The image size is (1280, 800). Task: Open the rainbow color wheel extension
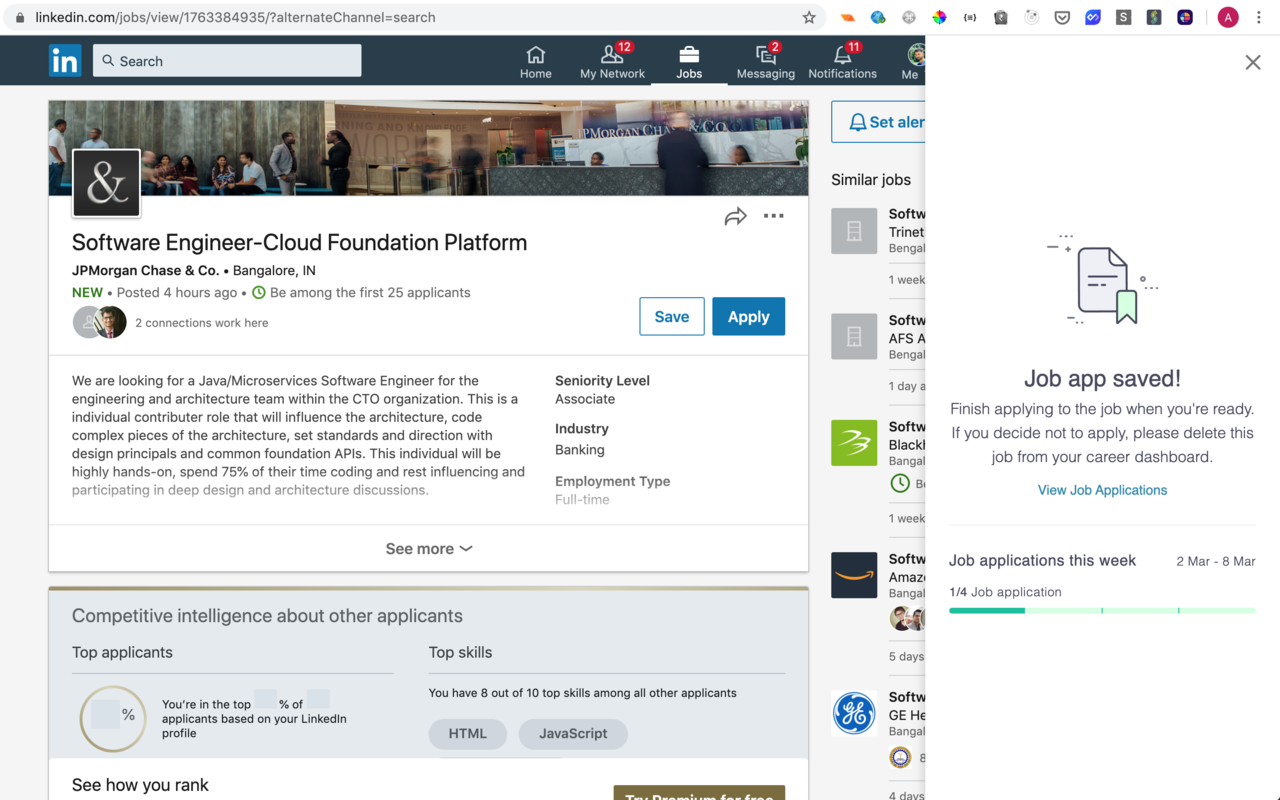[939, 17]
